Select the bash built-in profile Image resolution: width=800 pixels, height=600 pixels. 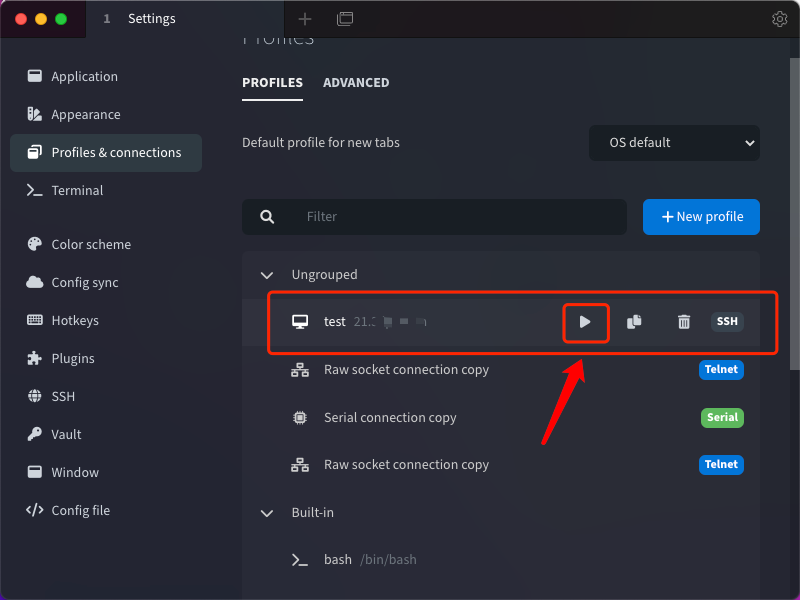coord(338,560)
